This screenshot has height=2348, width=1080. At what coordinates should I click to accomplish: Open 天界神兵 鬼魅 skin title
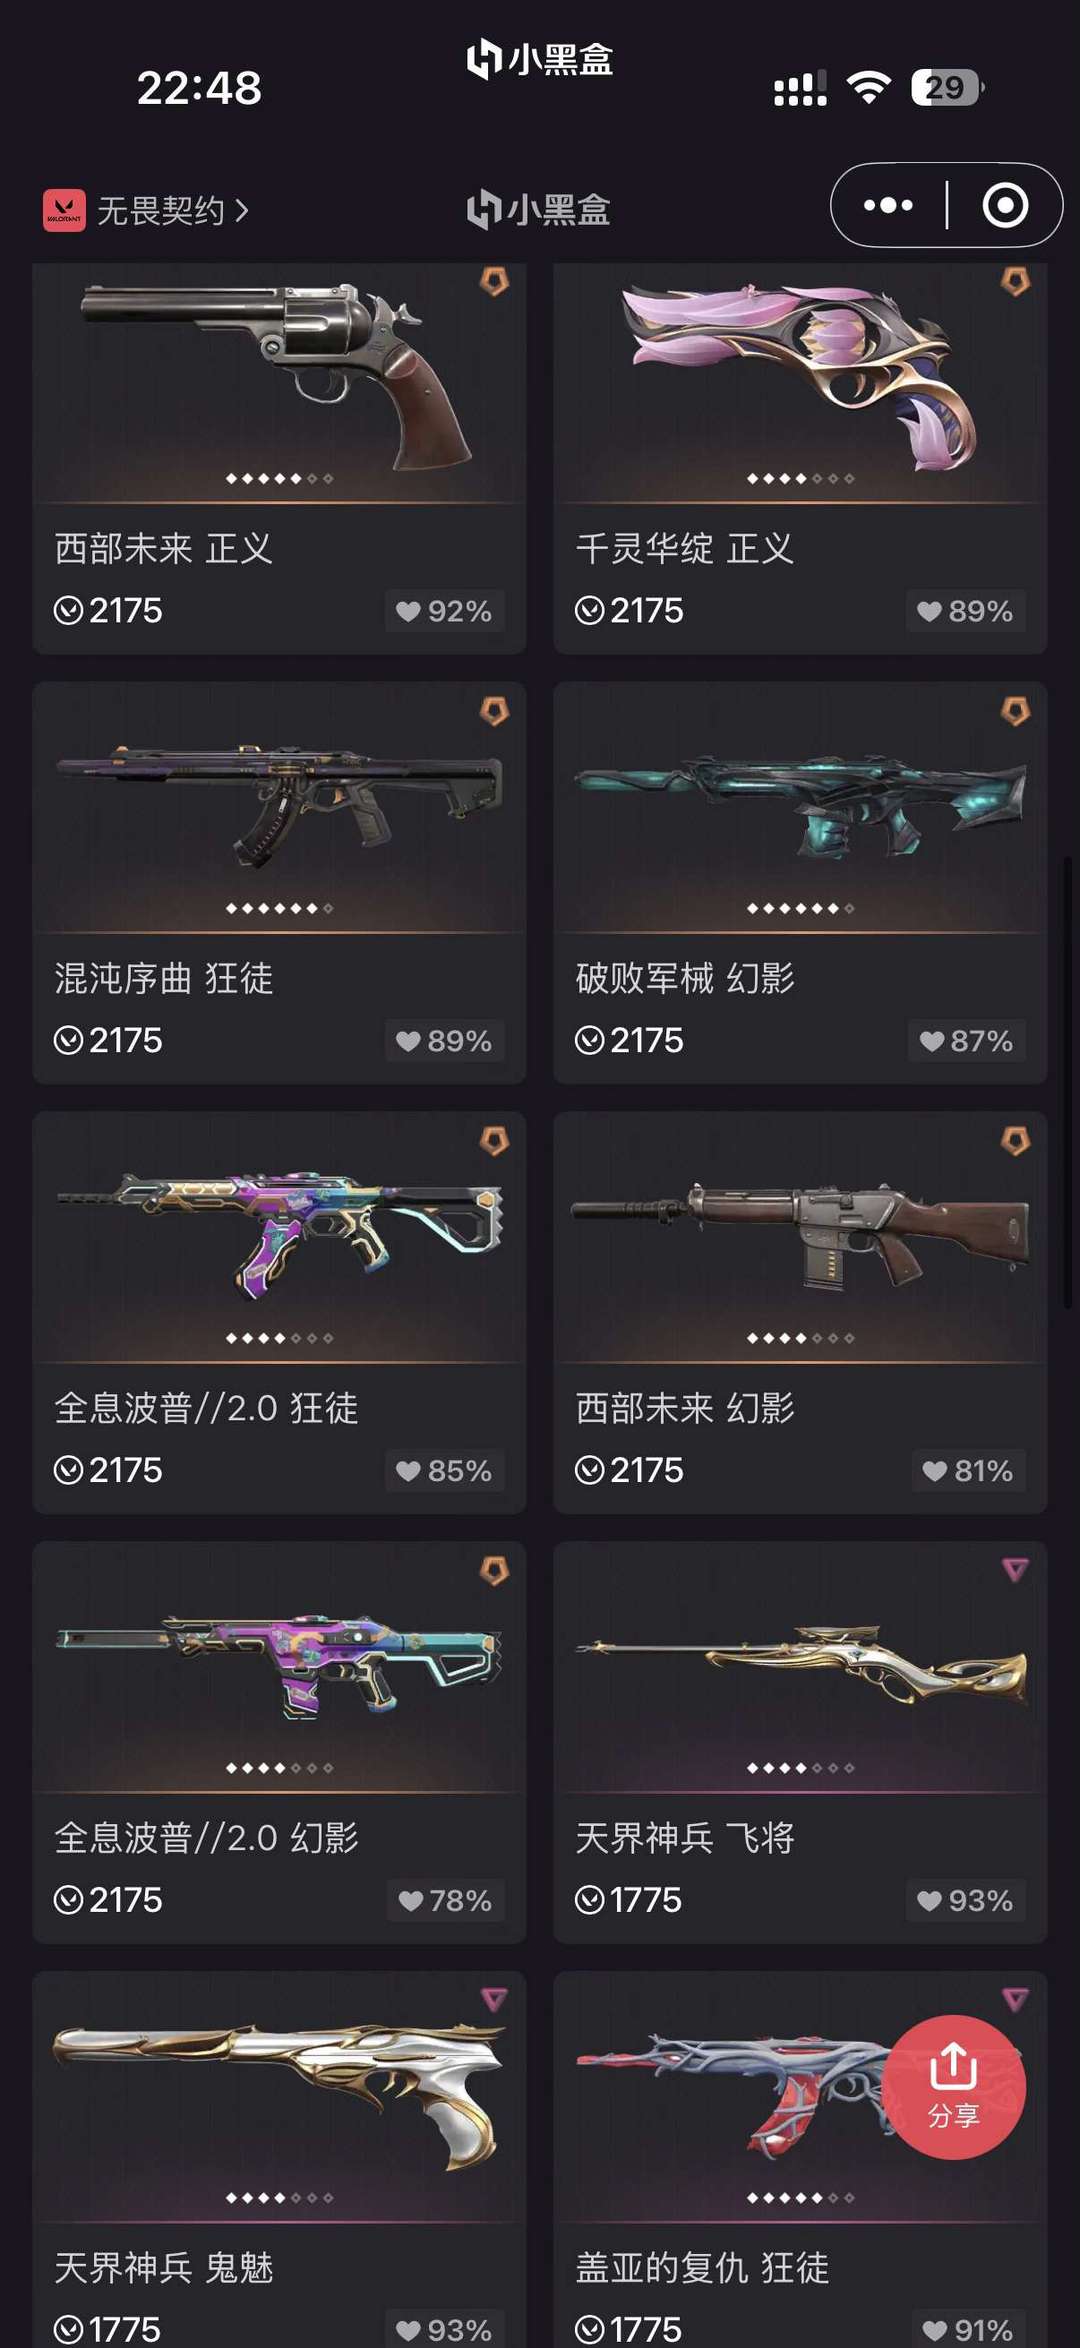(164, 2267)
